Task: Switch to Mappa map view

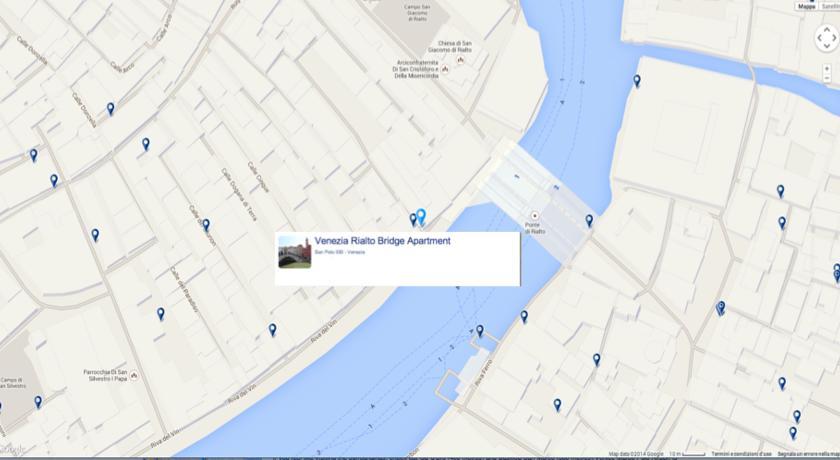Action: coord(806,5)
